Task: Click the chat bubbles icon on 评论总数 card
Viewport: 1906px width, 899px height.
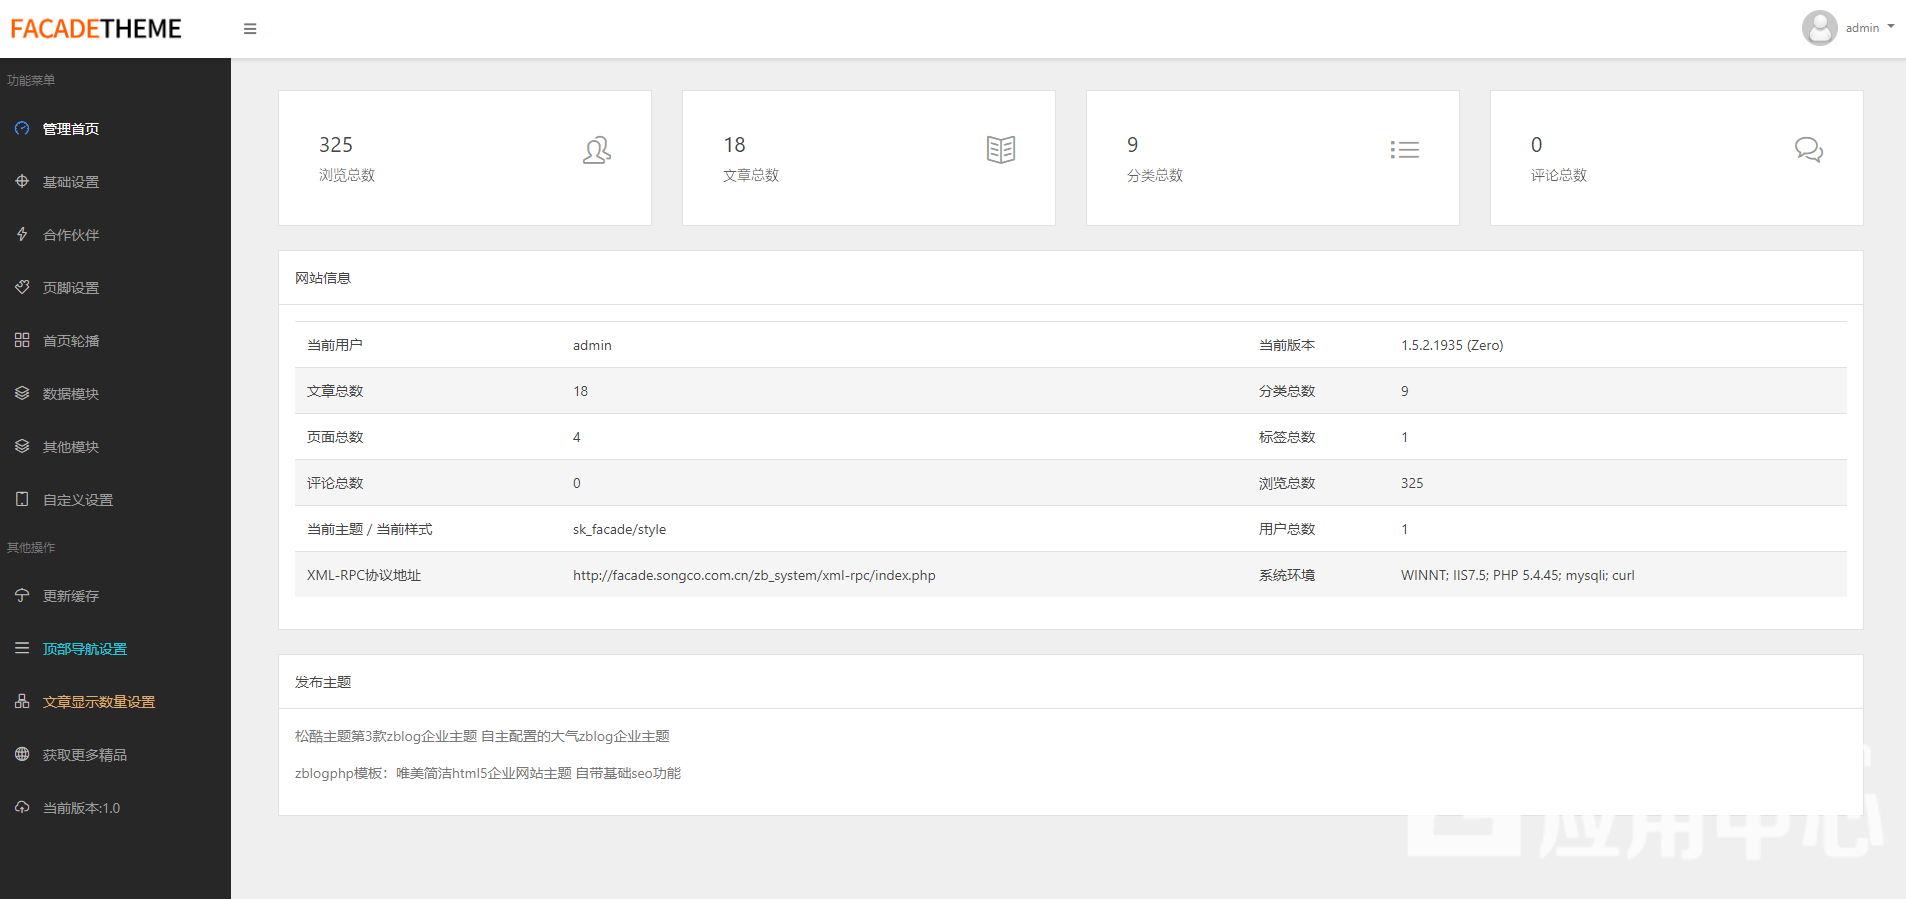Action: (1809, 150)
